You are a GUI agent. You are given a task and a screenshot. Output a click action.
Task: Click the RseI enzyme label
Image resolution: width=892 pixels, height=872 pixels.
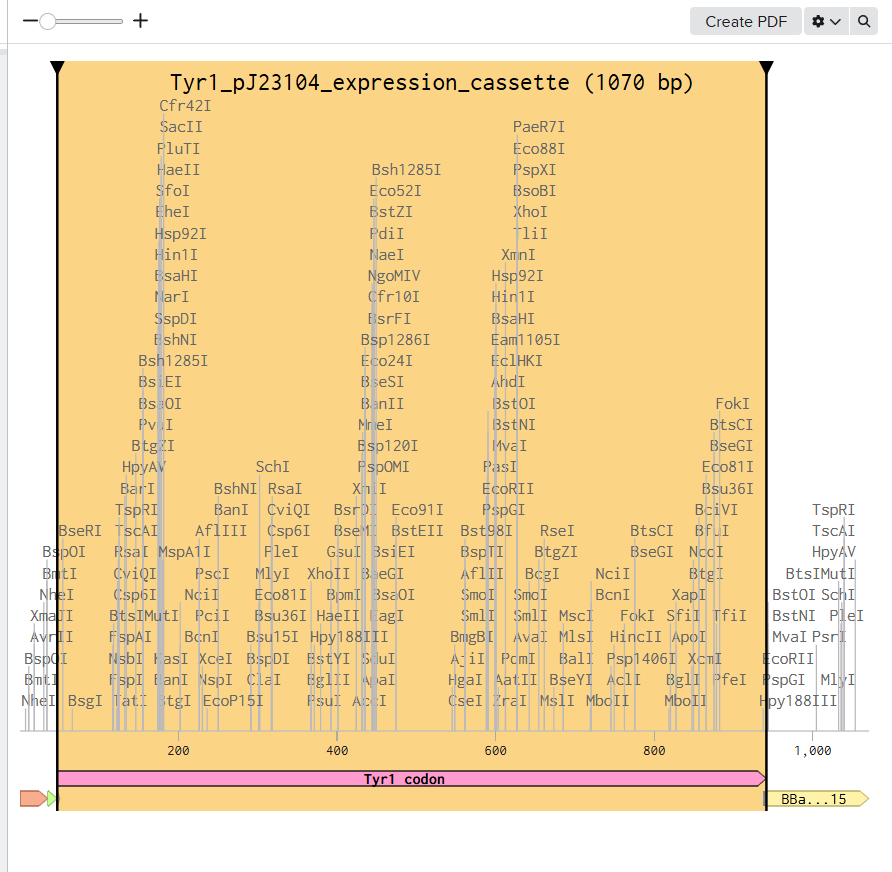(x=557, y=531)
